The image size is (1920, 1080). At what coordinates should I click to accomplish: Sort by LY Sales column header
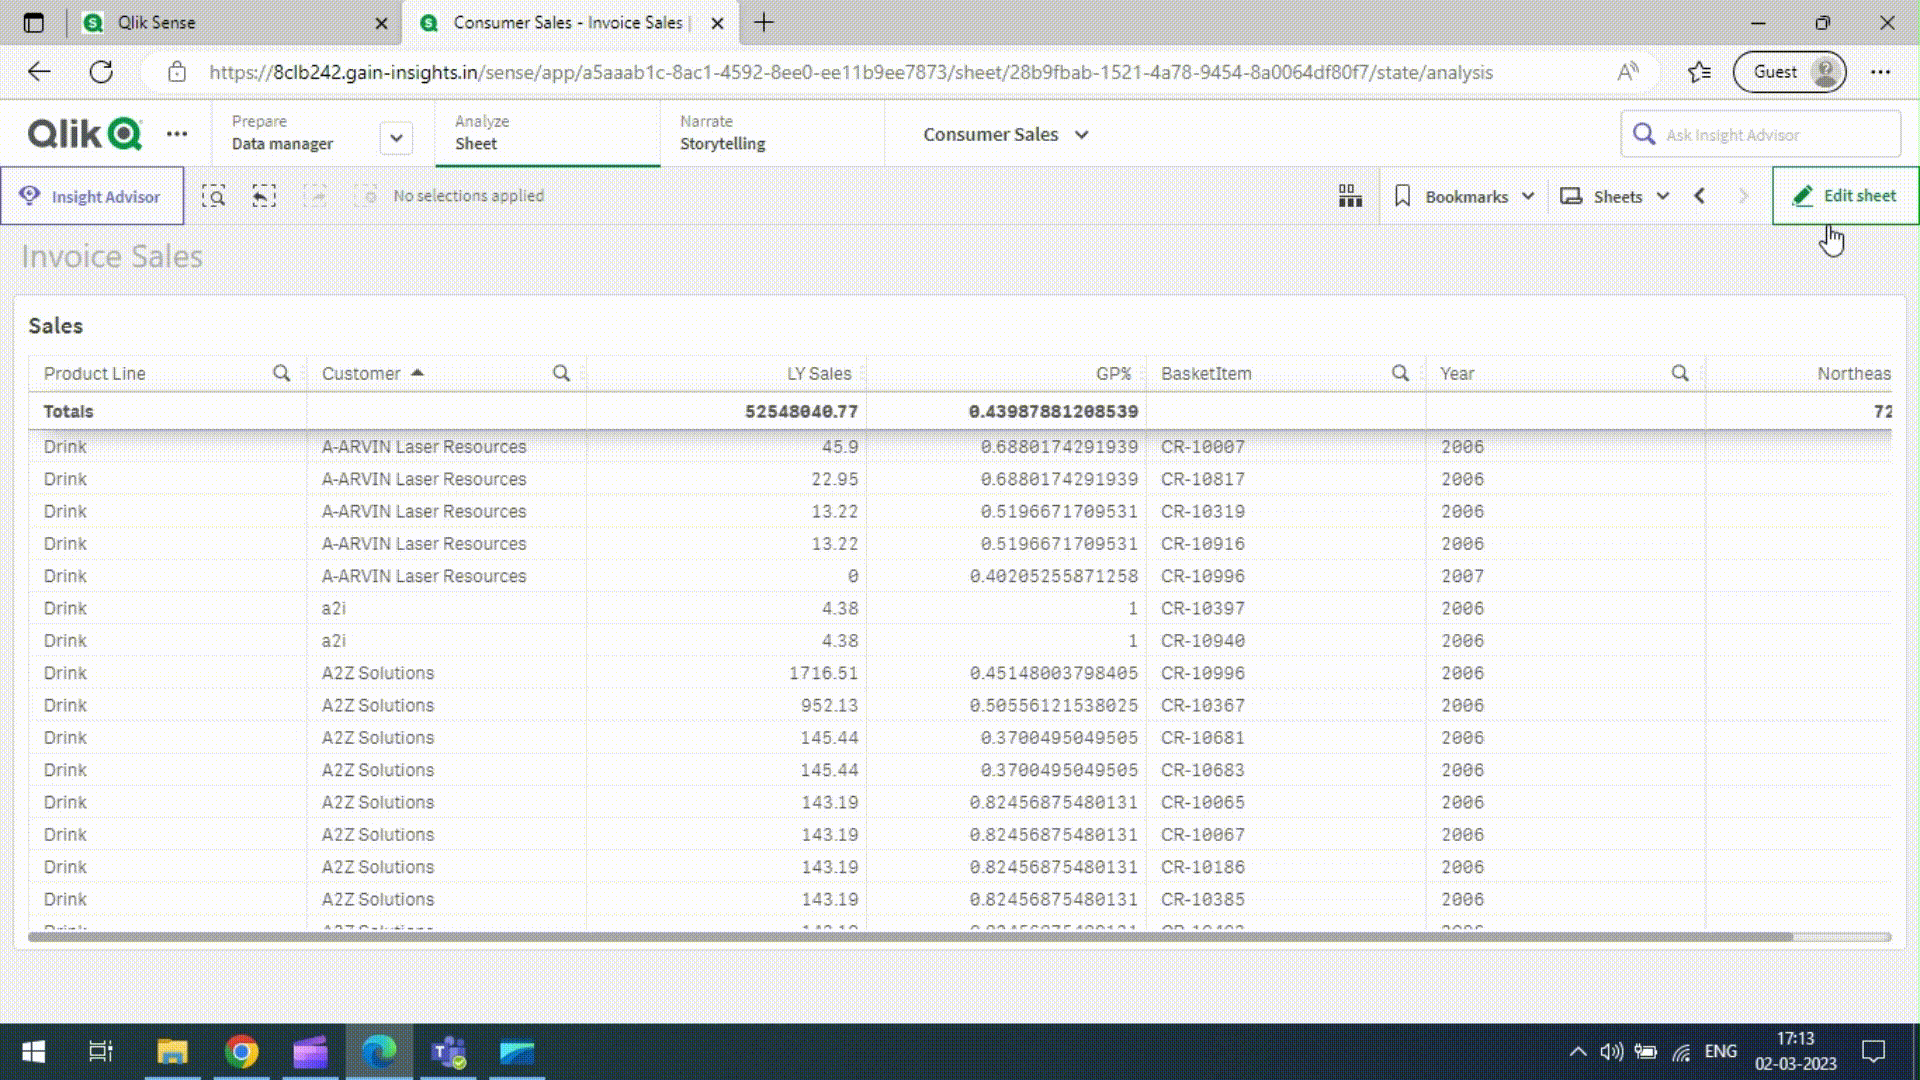coord(819,373)
